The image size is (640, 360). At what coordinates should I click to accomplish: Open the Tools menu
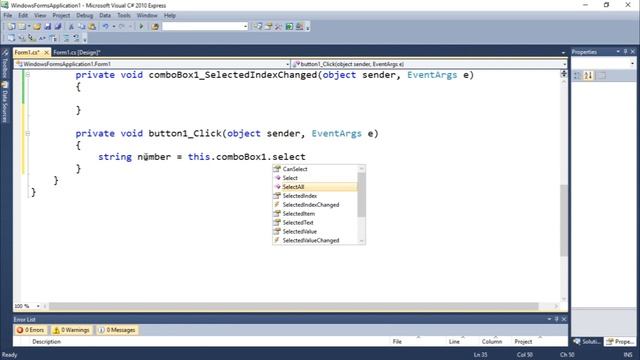pos(124,16)
